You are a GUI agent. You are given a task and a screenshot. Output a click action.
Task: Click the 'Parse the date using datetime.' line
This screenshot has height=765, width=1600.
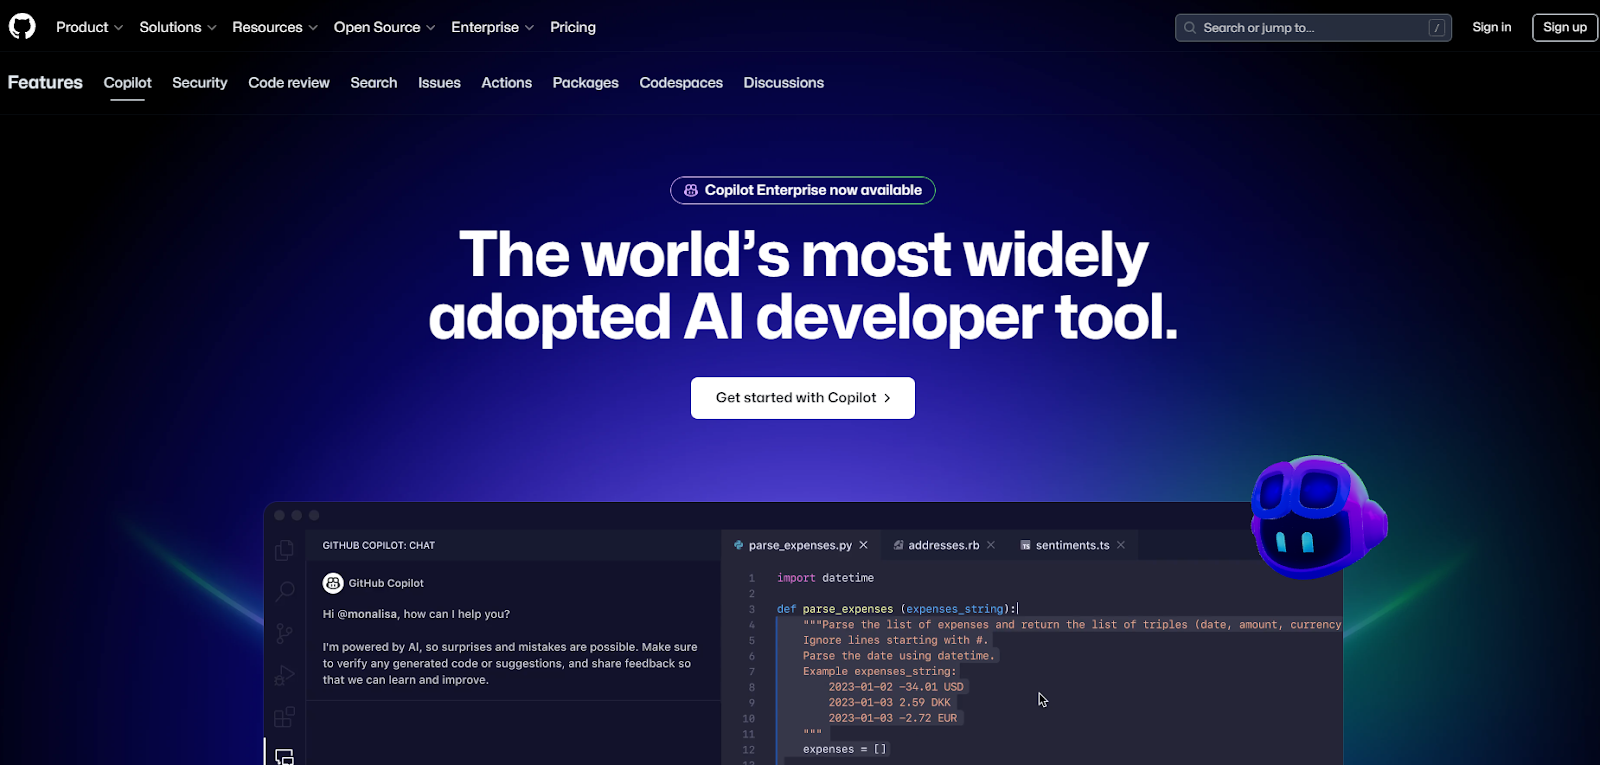coord(899,656)
